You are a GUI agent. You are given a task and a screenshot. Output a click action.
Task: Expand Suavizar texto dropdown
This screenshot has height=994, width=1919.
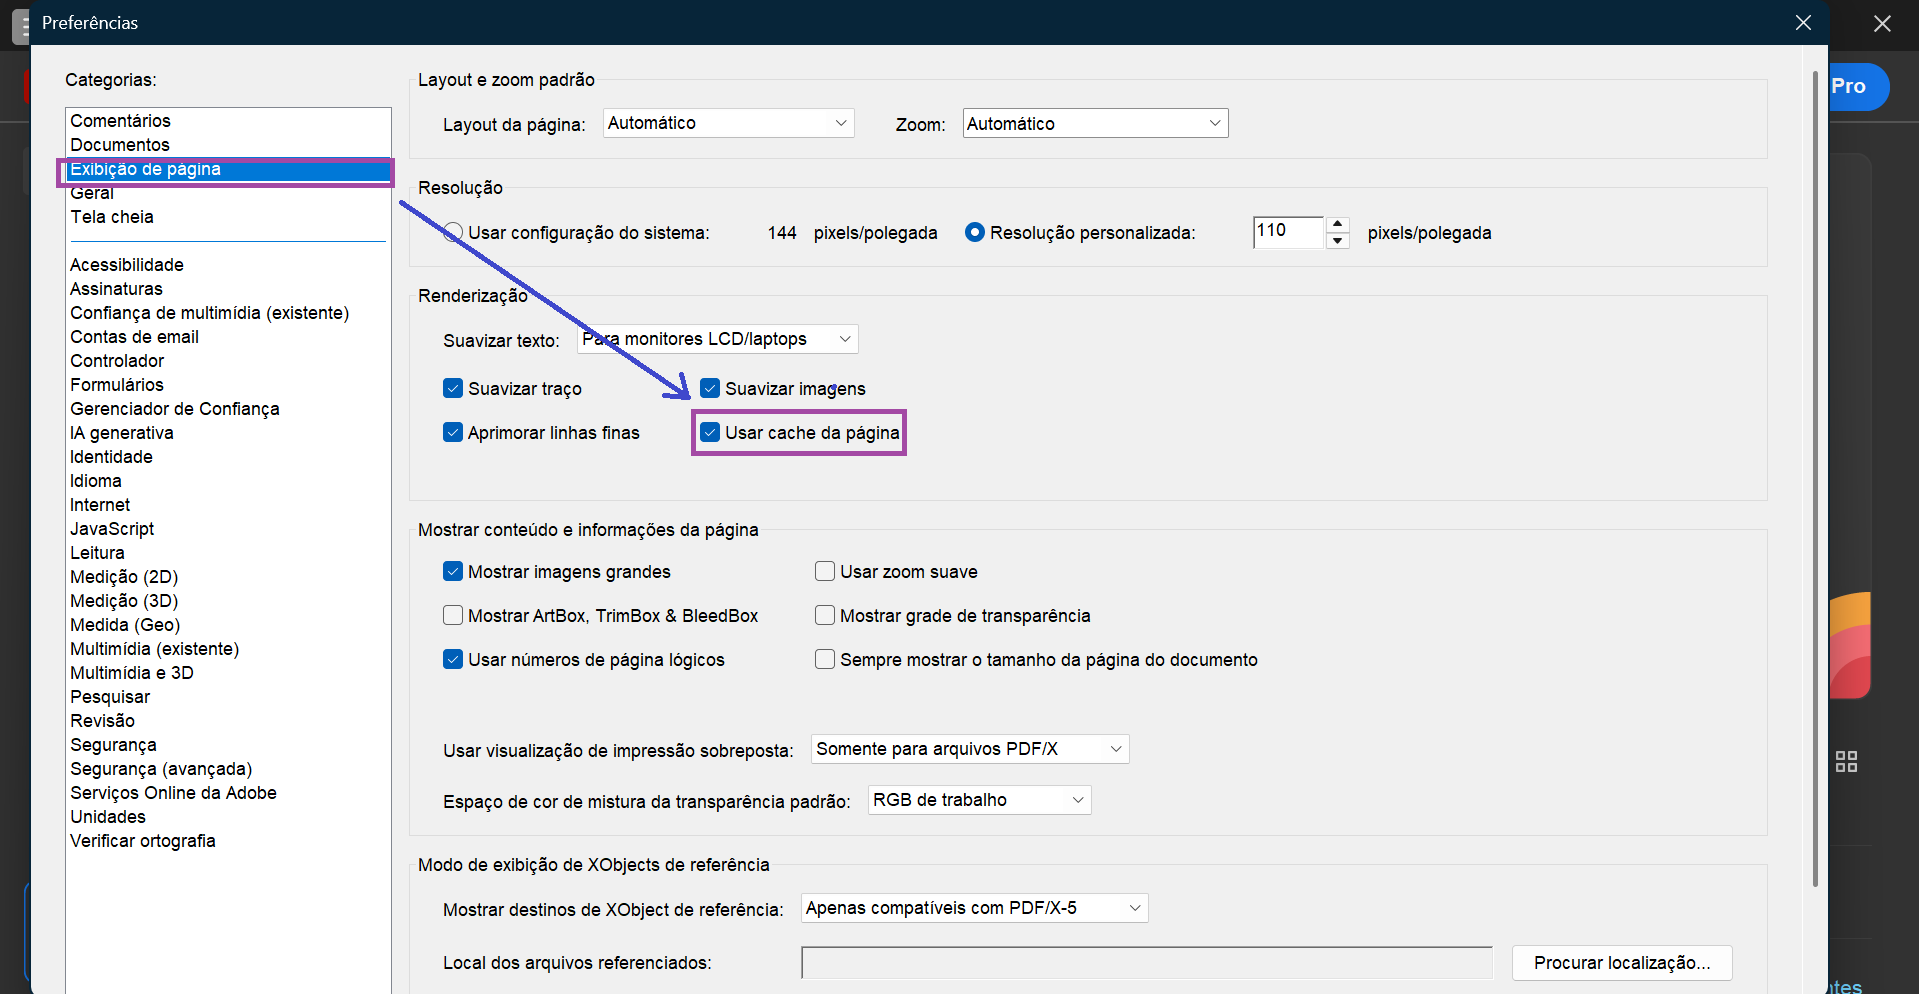pyautogui.click(x=717, y=339)
